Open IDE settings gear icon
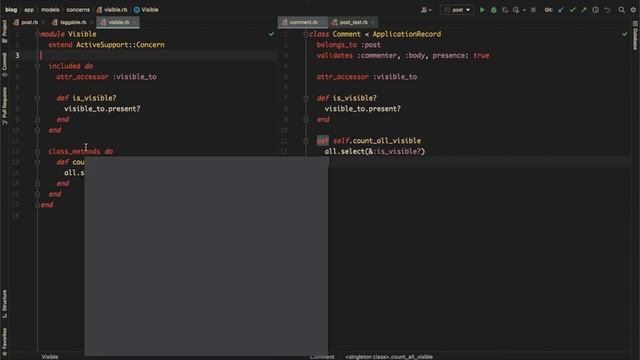Image resolution: width=640 pixels, height=360 pixels. tap(633, 10)
